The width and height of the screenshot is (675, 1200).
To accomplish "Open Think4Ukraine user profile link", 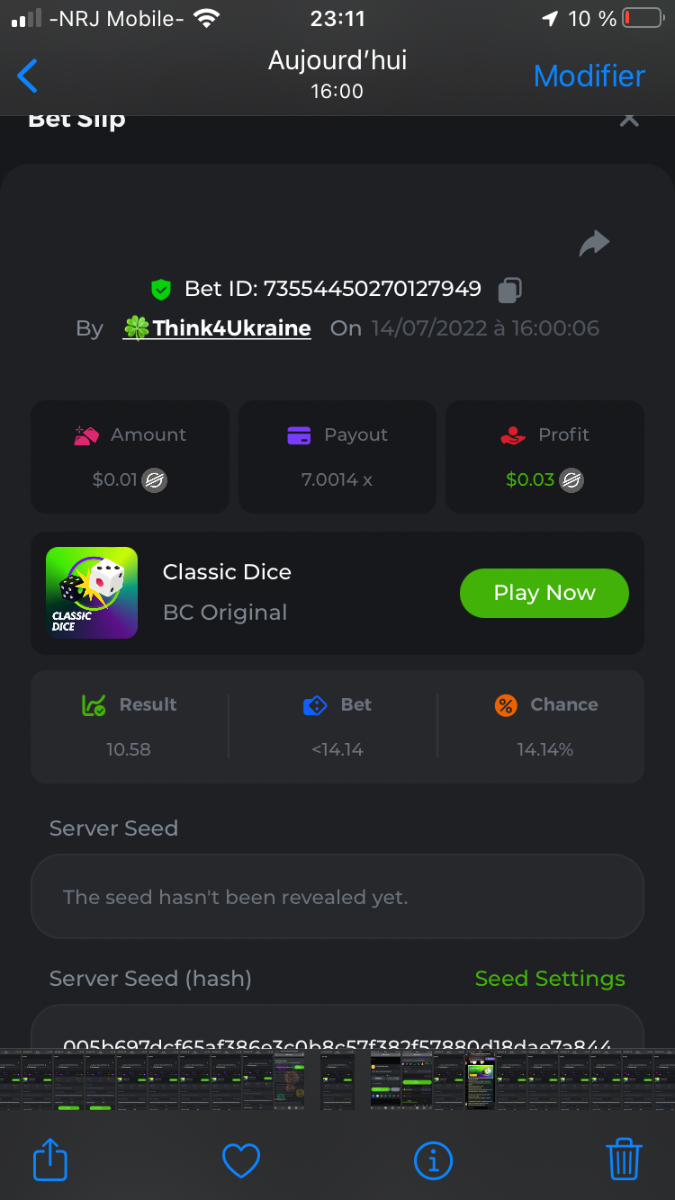I will pos(217,328).
